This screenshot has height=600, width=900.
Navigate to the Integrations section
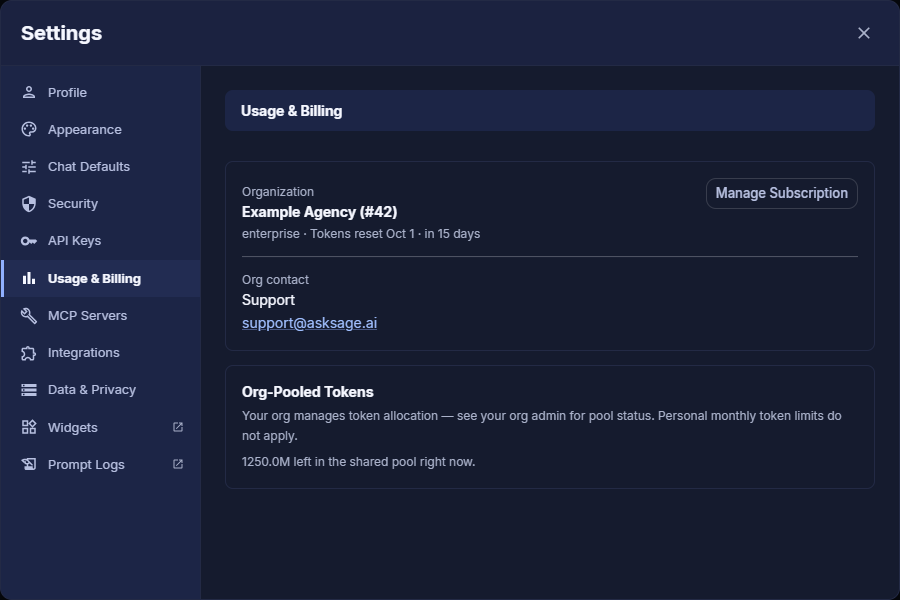tap(102, 353)
